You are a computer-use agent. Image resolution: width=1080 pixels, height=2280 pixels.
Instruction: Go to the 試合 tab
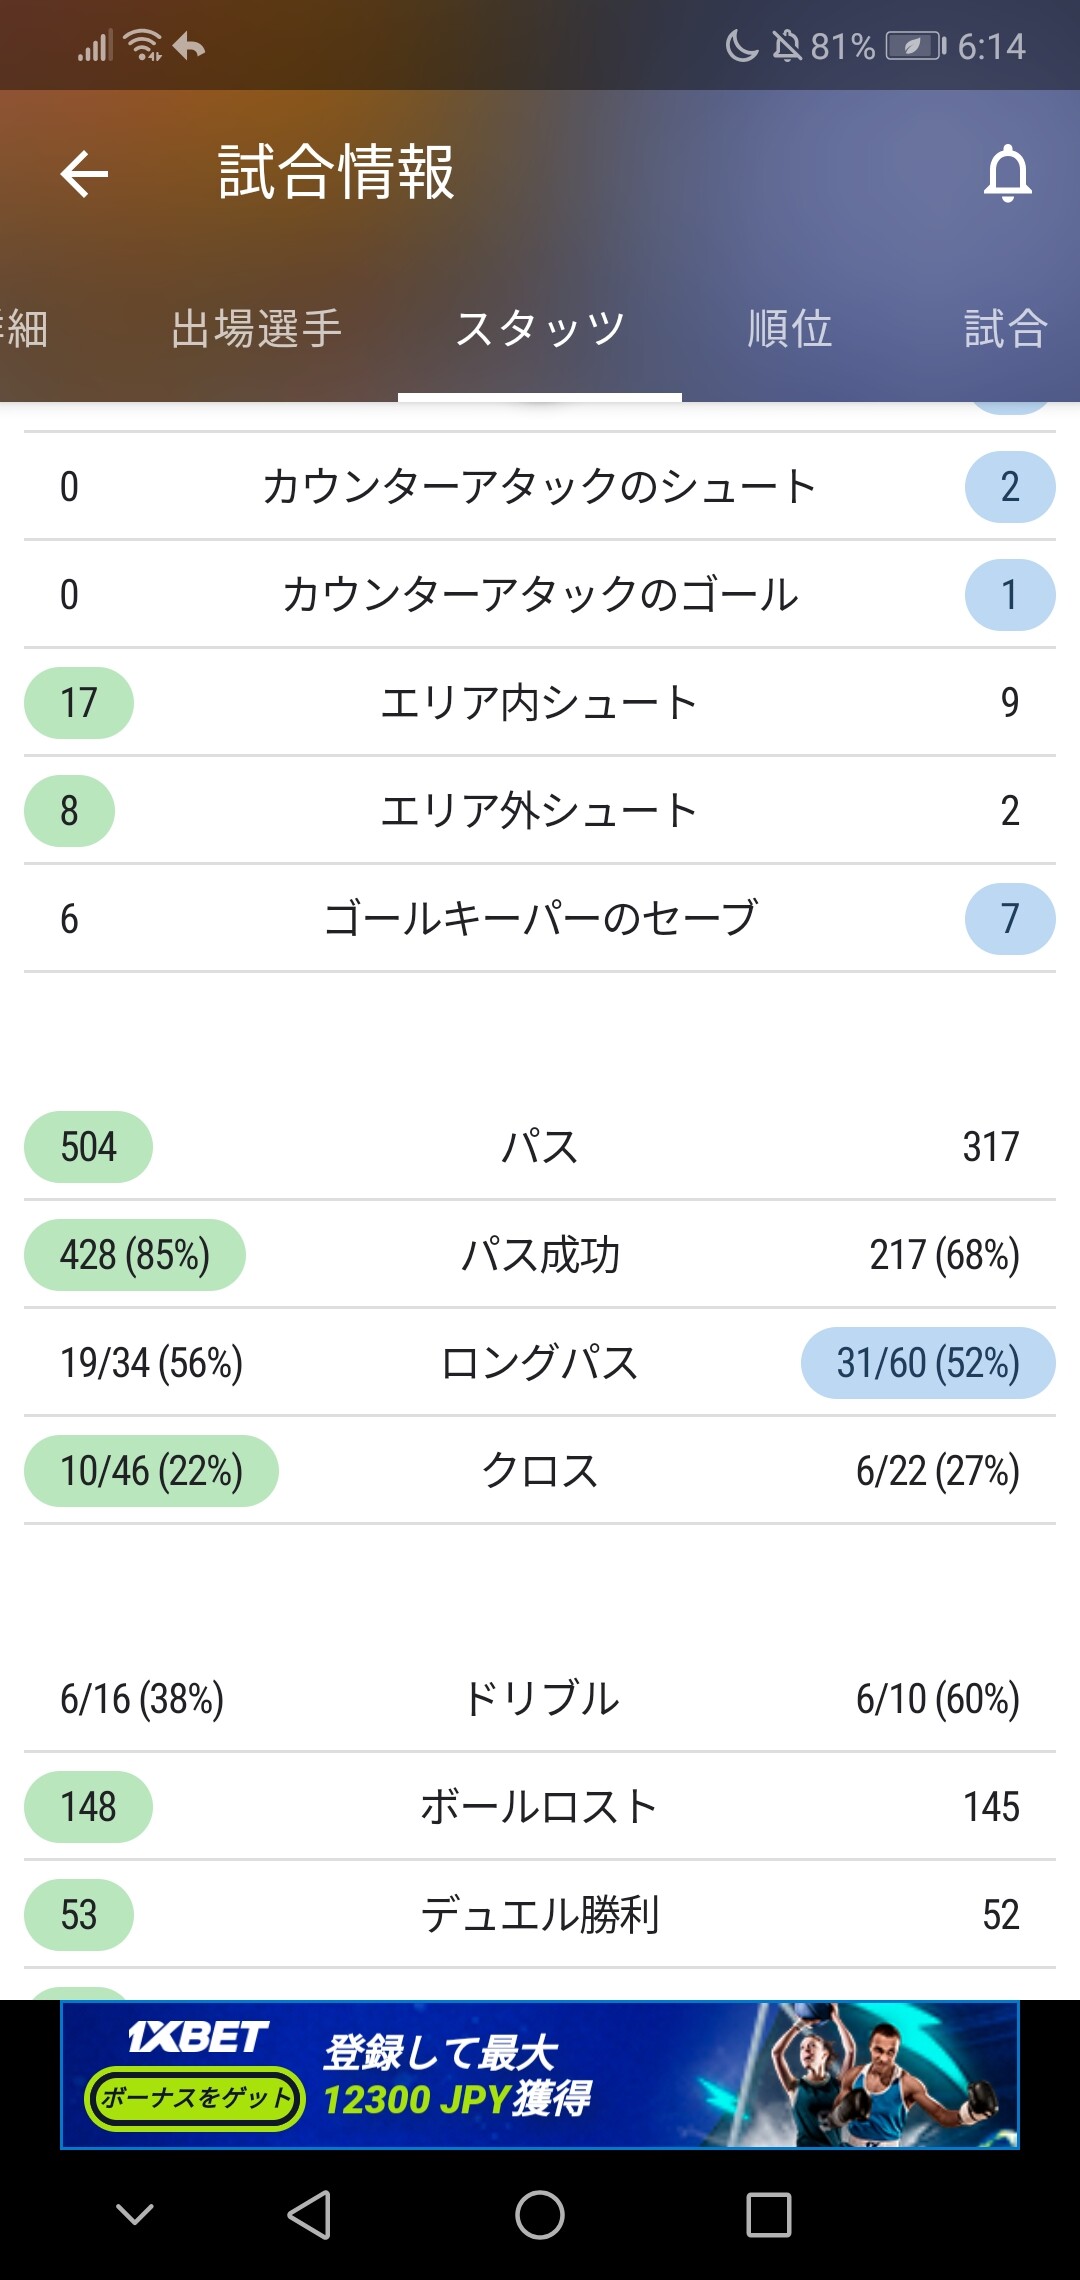pyautogui.click(x=1005, y=329)
